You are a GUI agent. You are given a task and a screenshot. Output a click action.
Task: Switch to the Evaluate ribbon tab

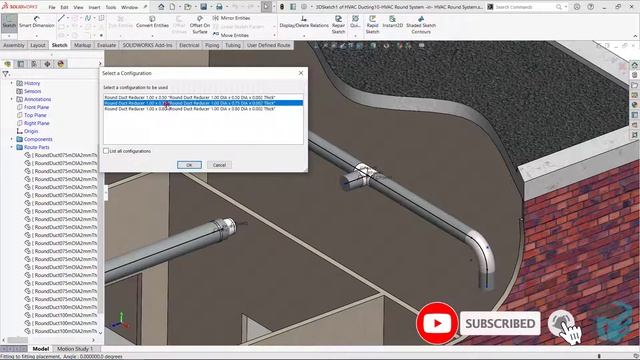click(x=106, y=45)
